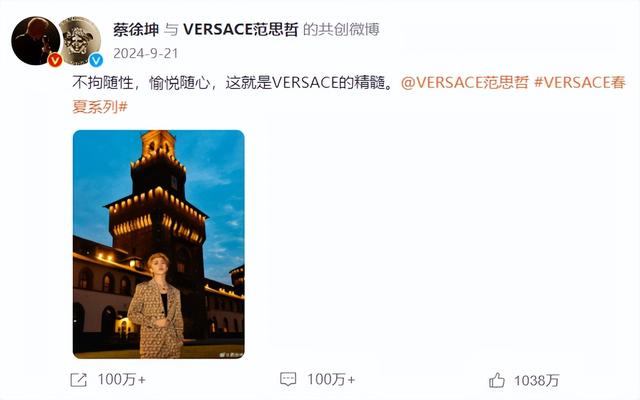The height and width of the screenshot is (400, 640).
Task: Click the person in the patterned suit
Action: point(156,305)
